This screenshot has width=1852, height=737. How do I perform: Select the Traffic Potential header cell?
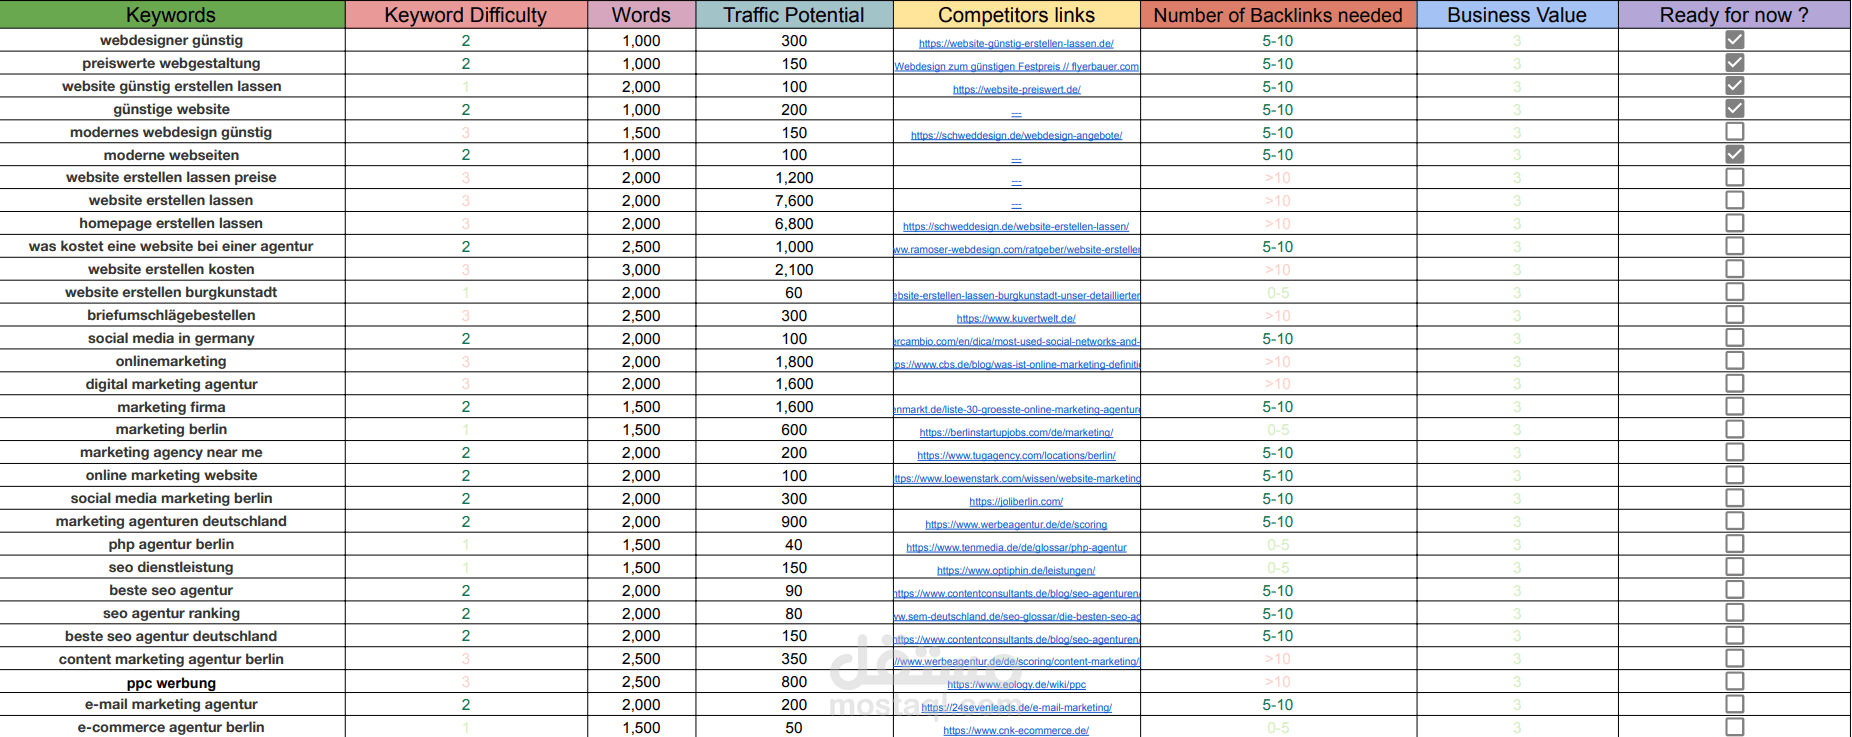pyautogui.click(x=794, y=15)
